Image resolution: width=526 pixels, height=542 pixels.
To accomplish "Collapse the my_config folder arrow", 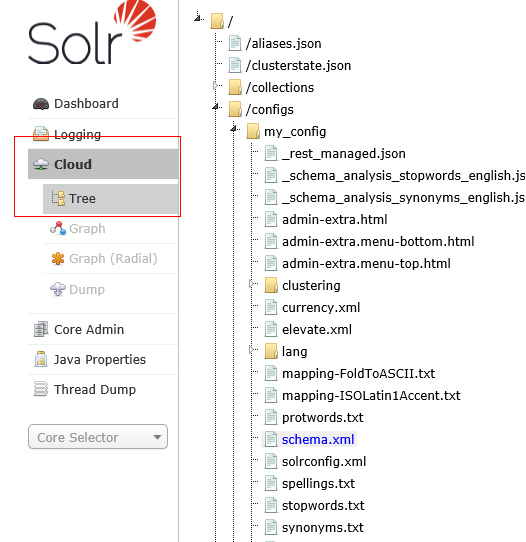I will tap(234, 129).
